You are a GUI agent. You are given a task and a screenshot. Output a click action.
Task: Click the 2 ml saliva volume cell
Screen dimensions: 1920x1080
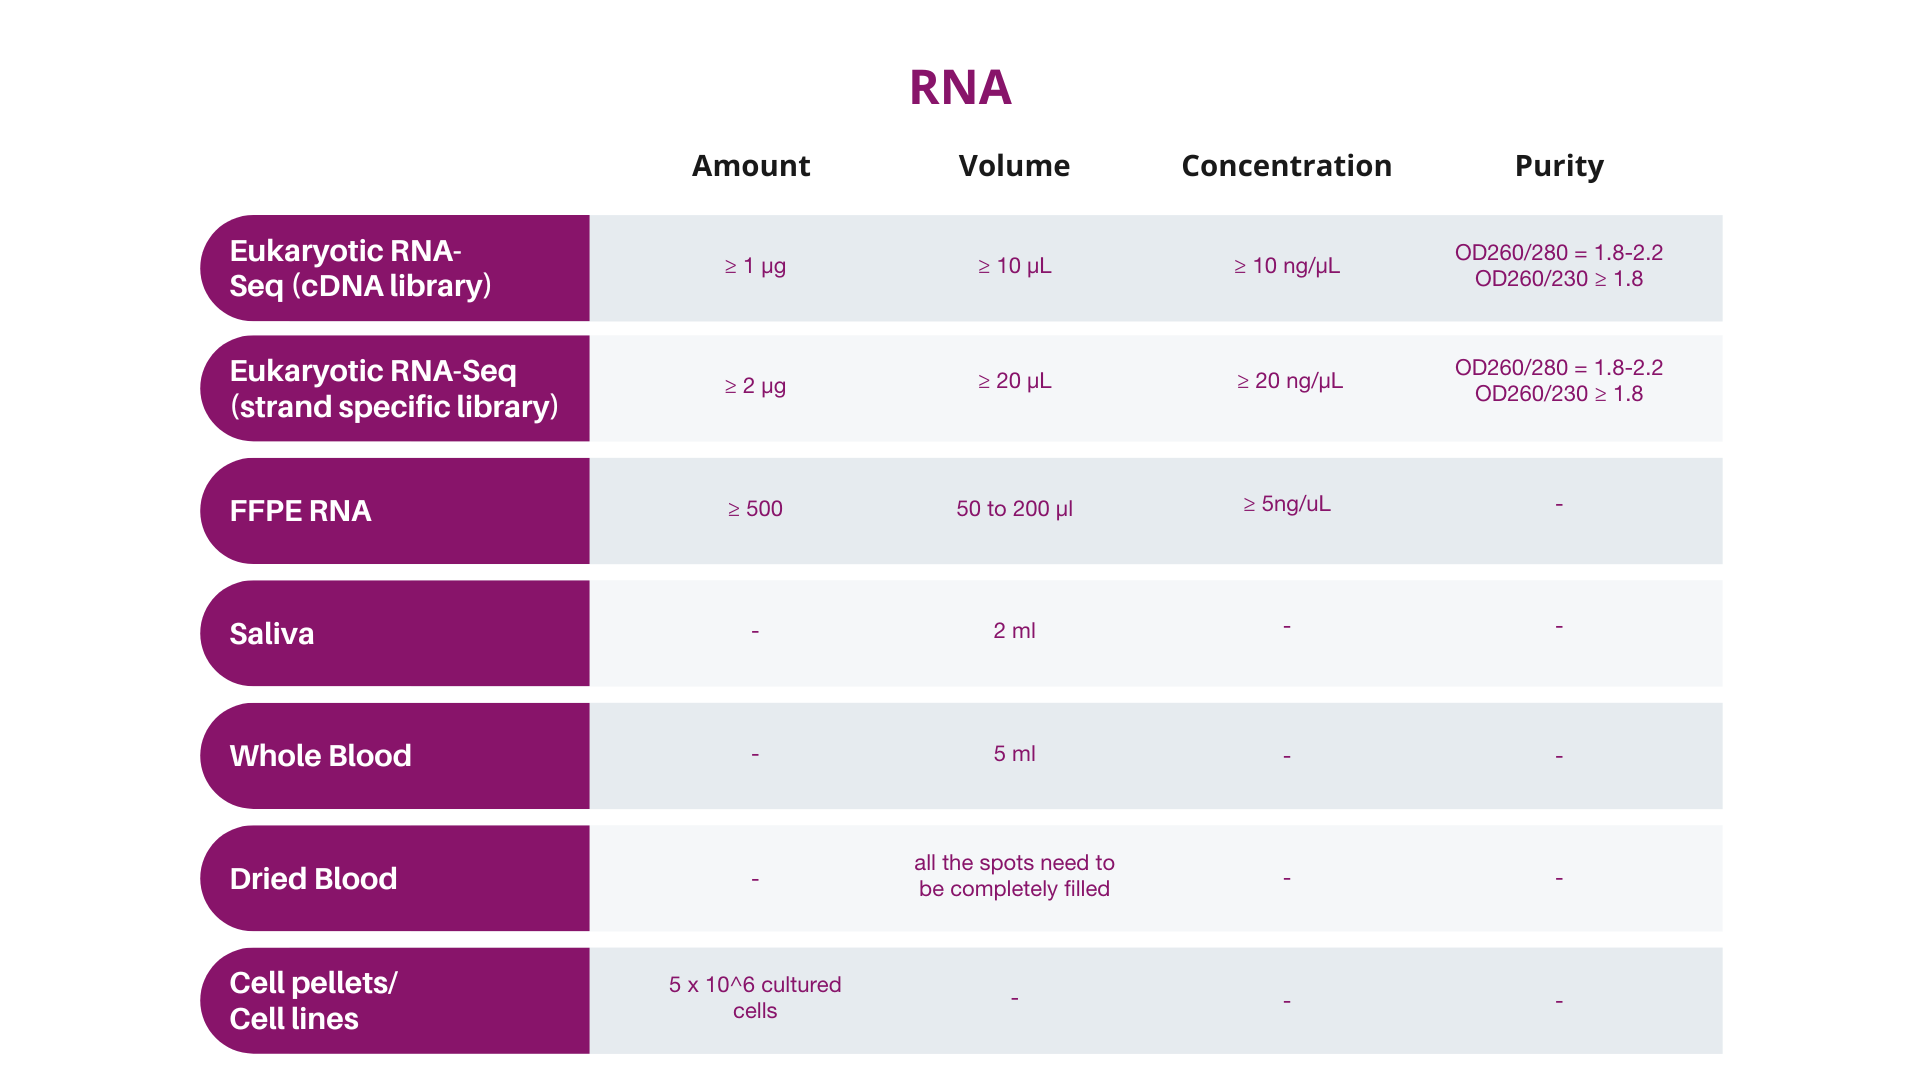coord(1014,631)
